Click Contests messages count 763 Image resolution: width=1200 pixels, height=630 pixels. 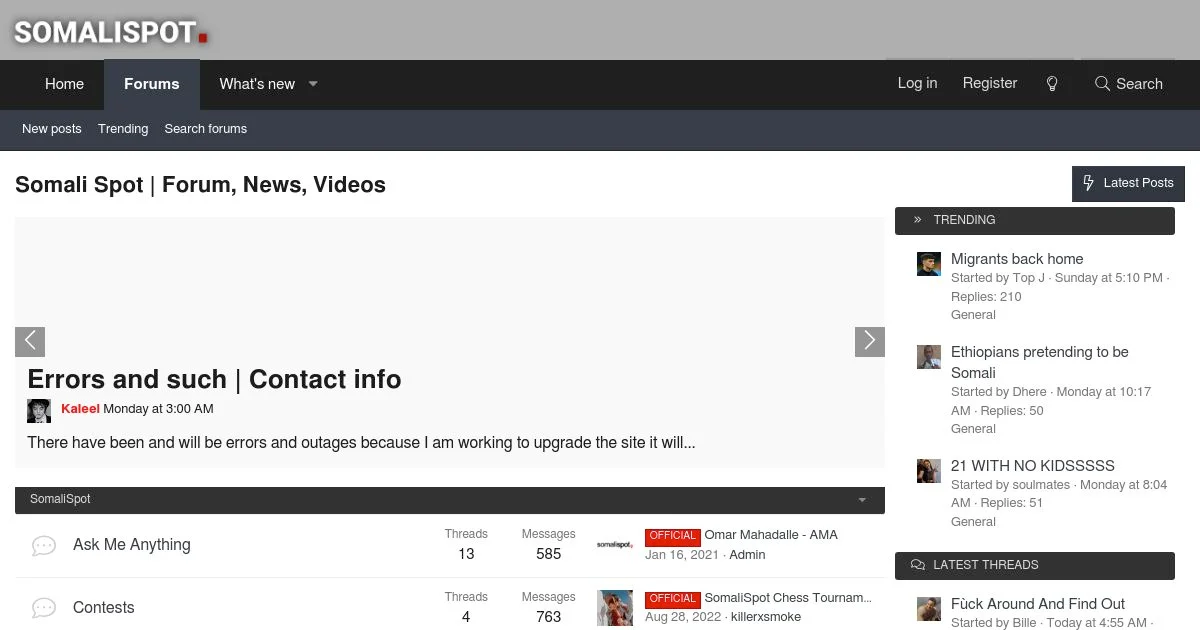tap(549, 617)
